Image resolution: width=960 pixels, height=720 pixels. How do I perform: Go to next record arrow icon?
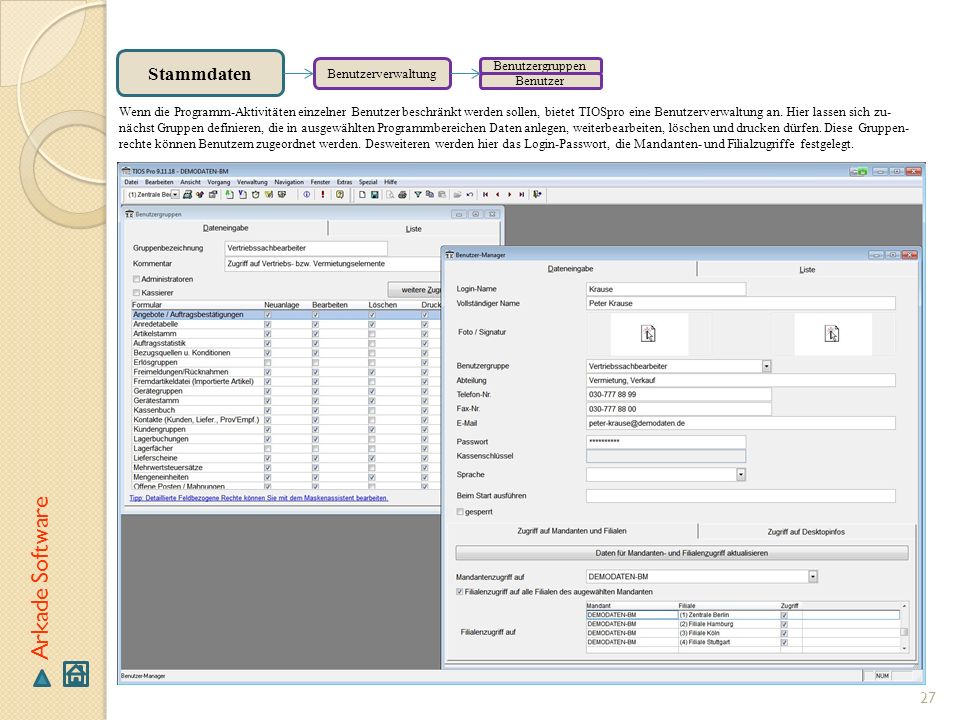tap(509, 195)
